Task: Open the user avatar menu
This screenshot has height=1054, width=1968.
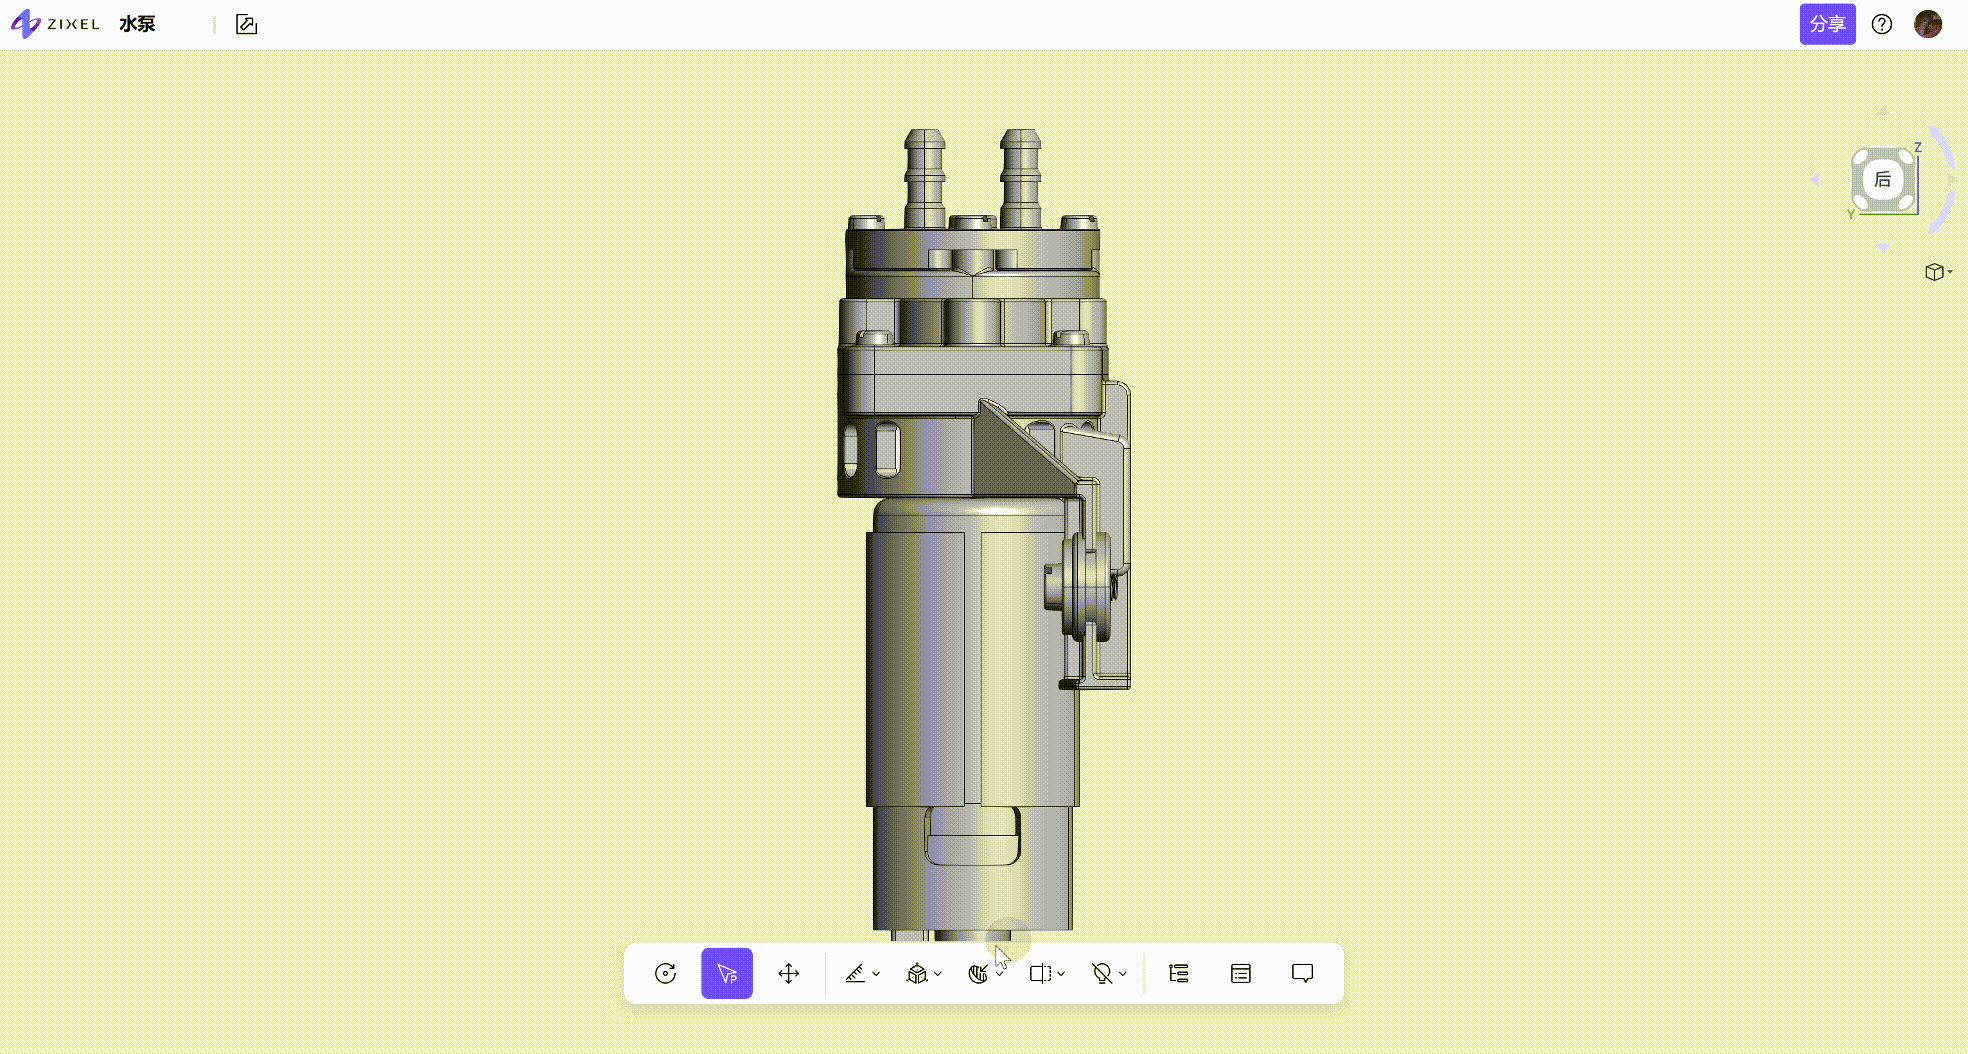Action: point(1928,24)
